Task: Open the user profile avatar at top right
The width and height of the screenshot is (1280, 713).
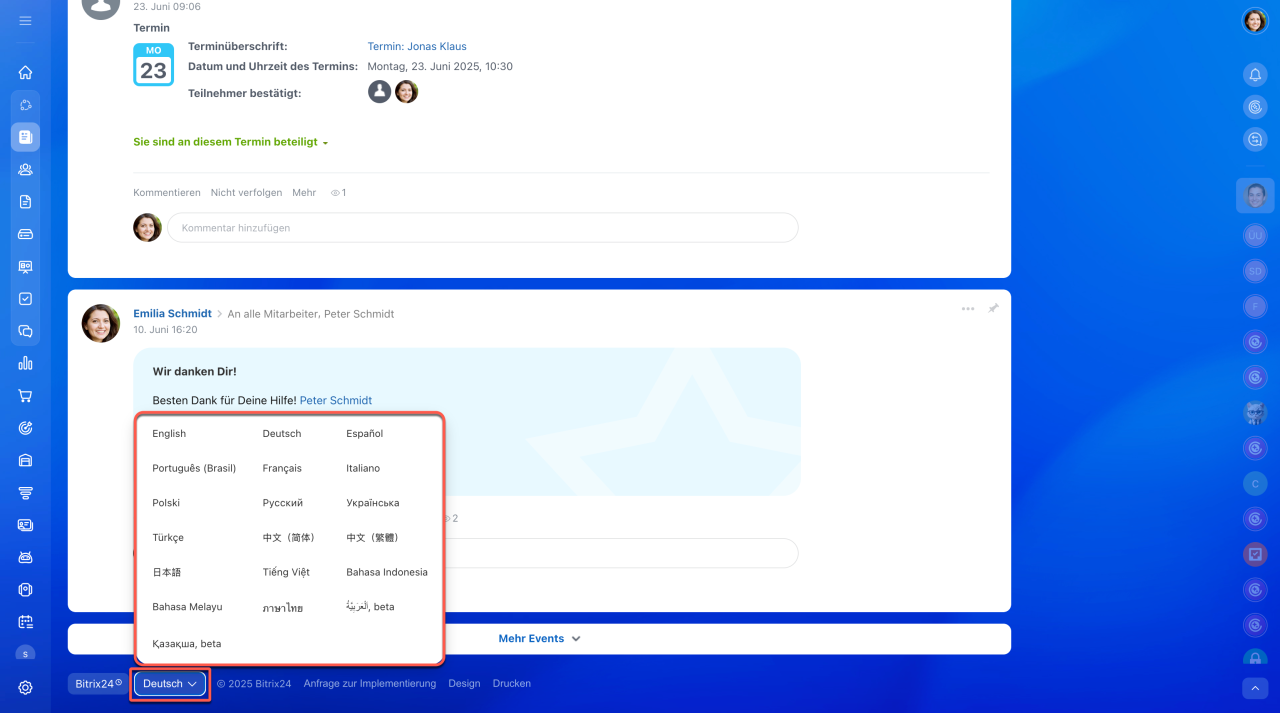Action: tap(1255, 21)
